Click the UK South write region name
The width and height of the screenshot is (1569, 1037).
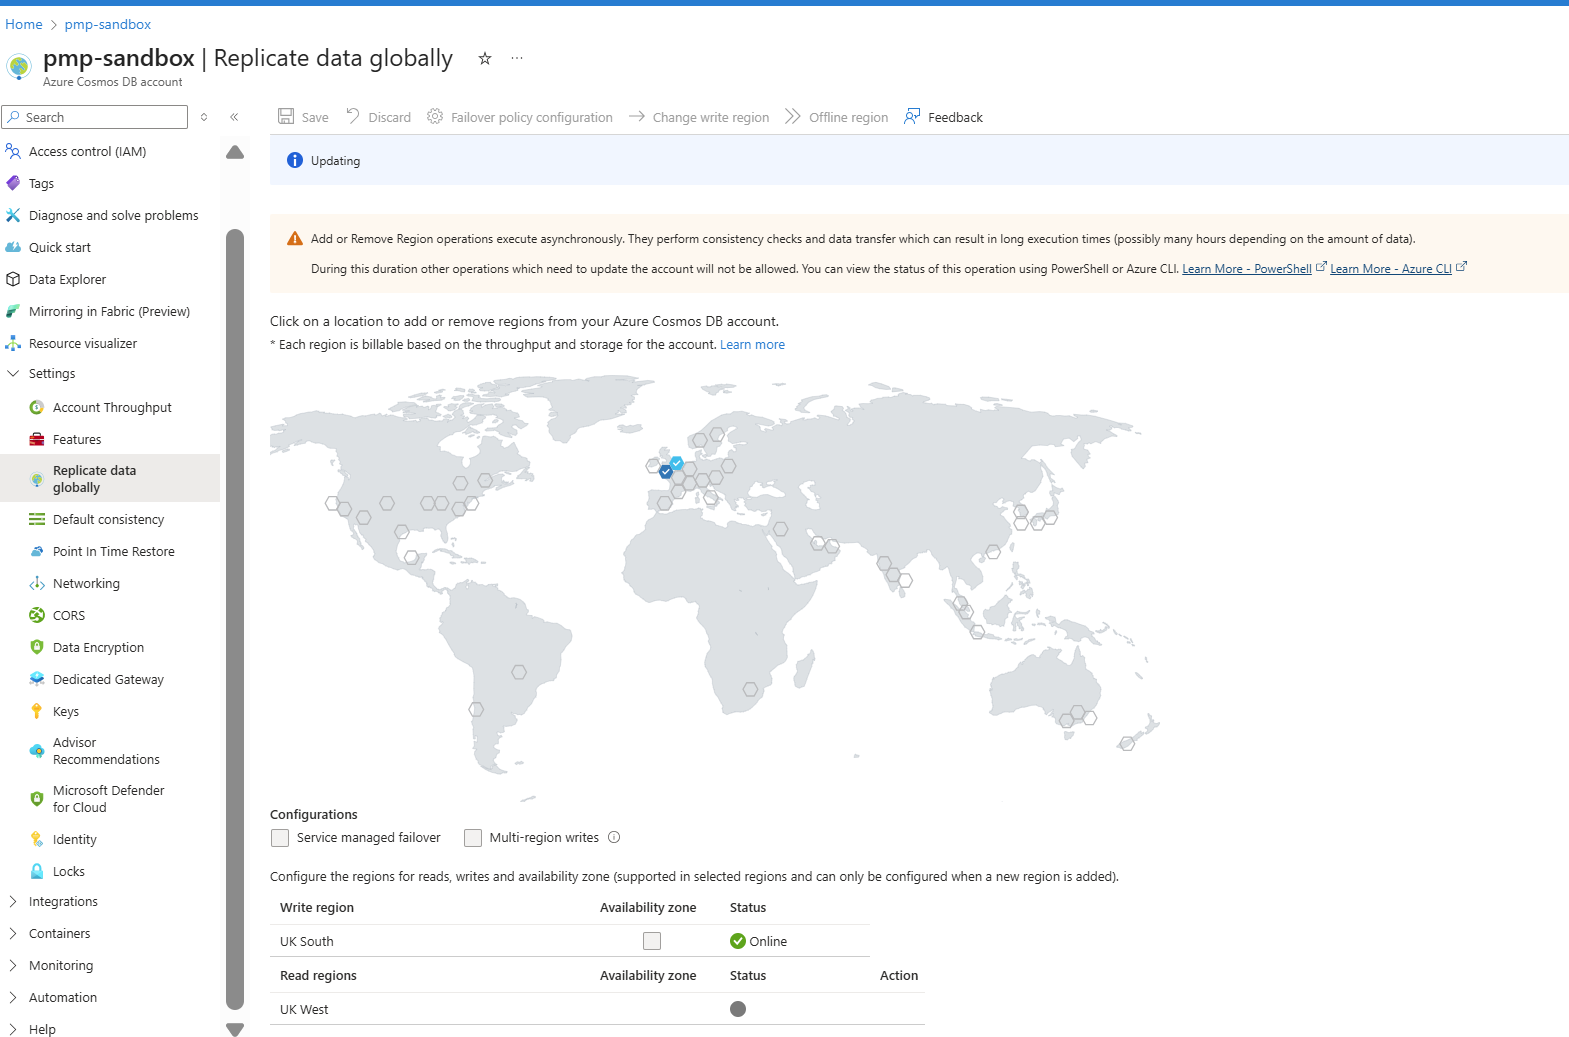tap(307, 941)
